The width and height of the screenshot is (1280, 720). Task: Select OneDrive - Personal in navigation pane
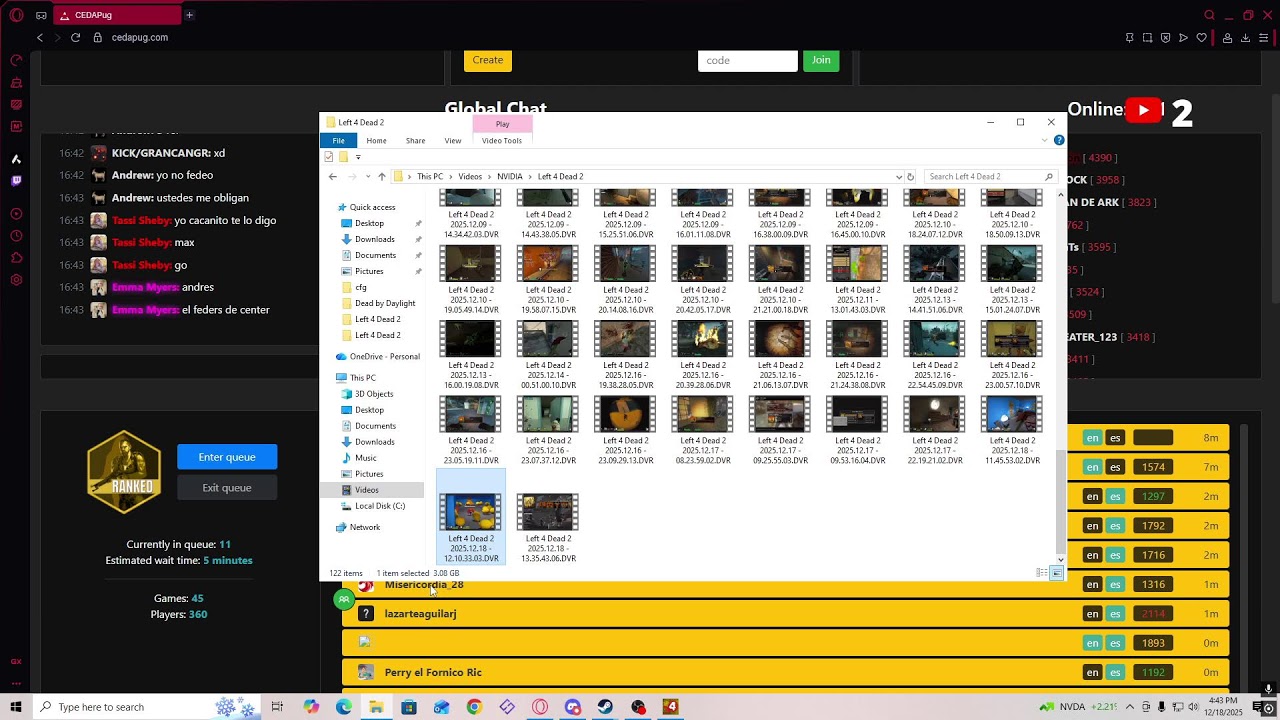point(385,357)
